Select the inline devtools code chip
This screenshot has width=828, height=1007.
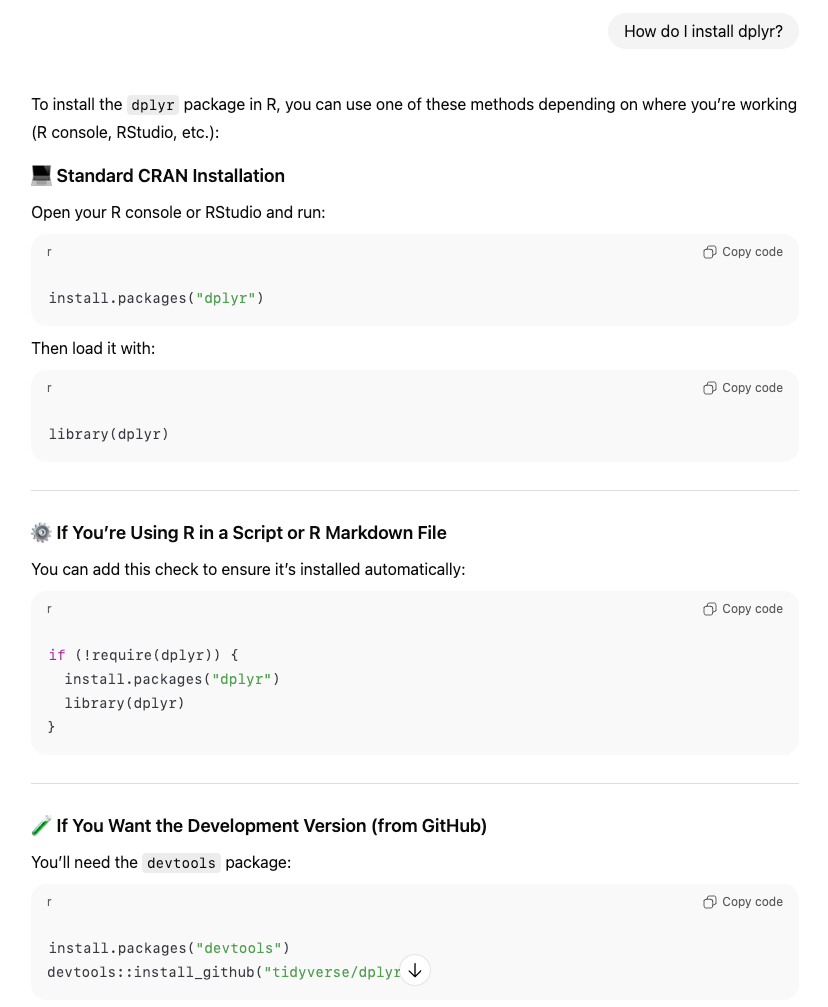[181, 862]
